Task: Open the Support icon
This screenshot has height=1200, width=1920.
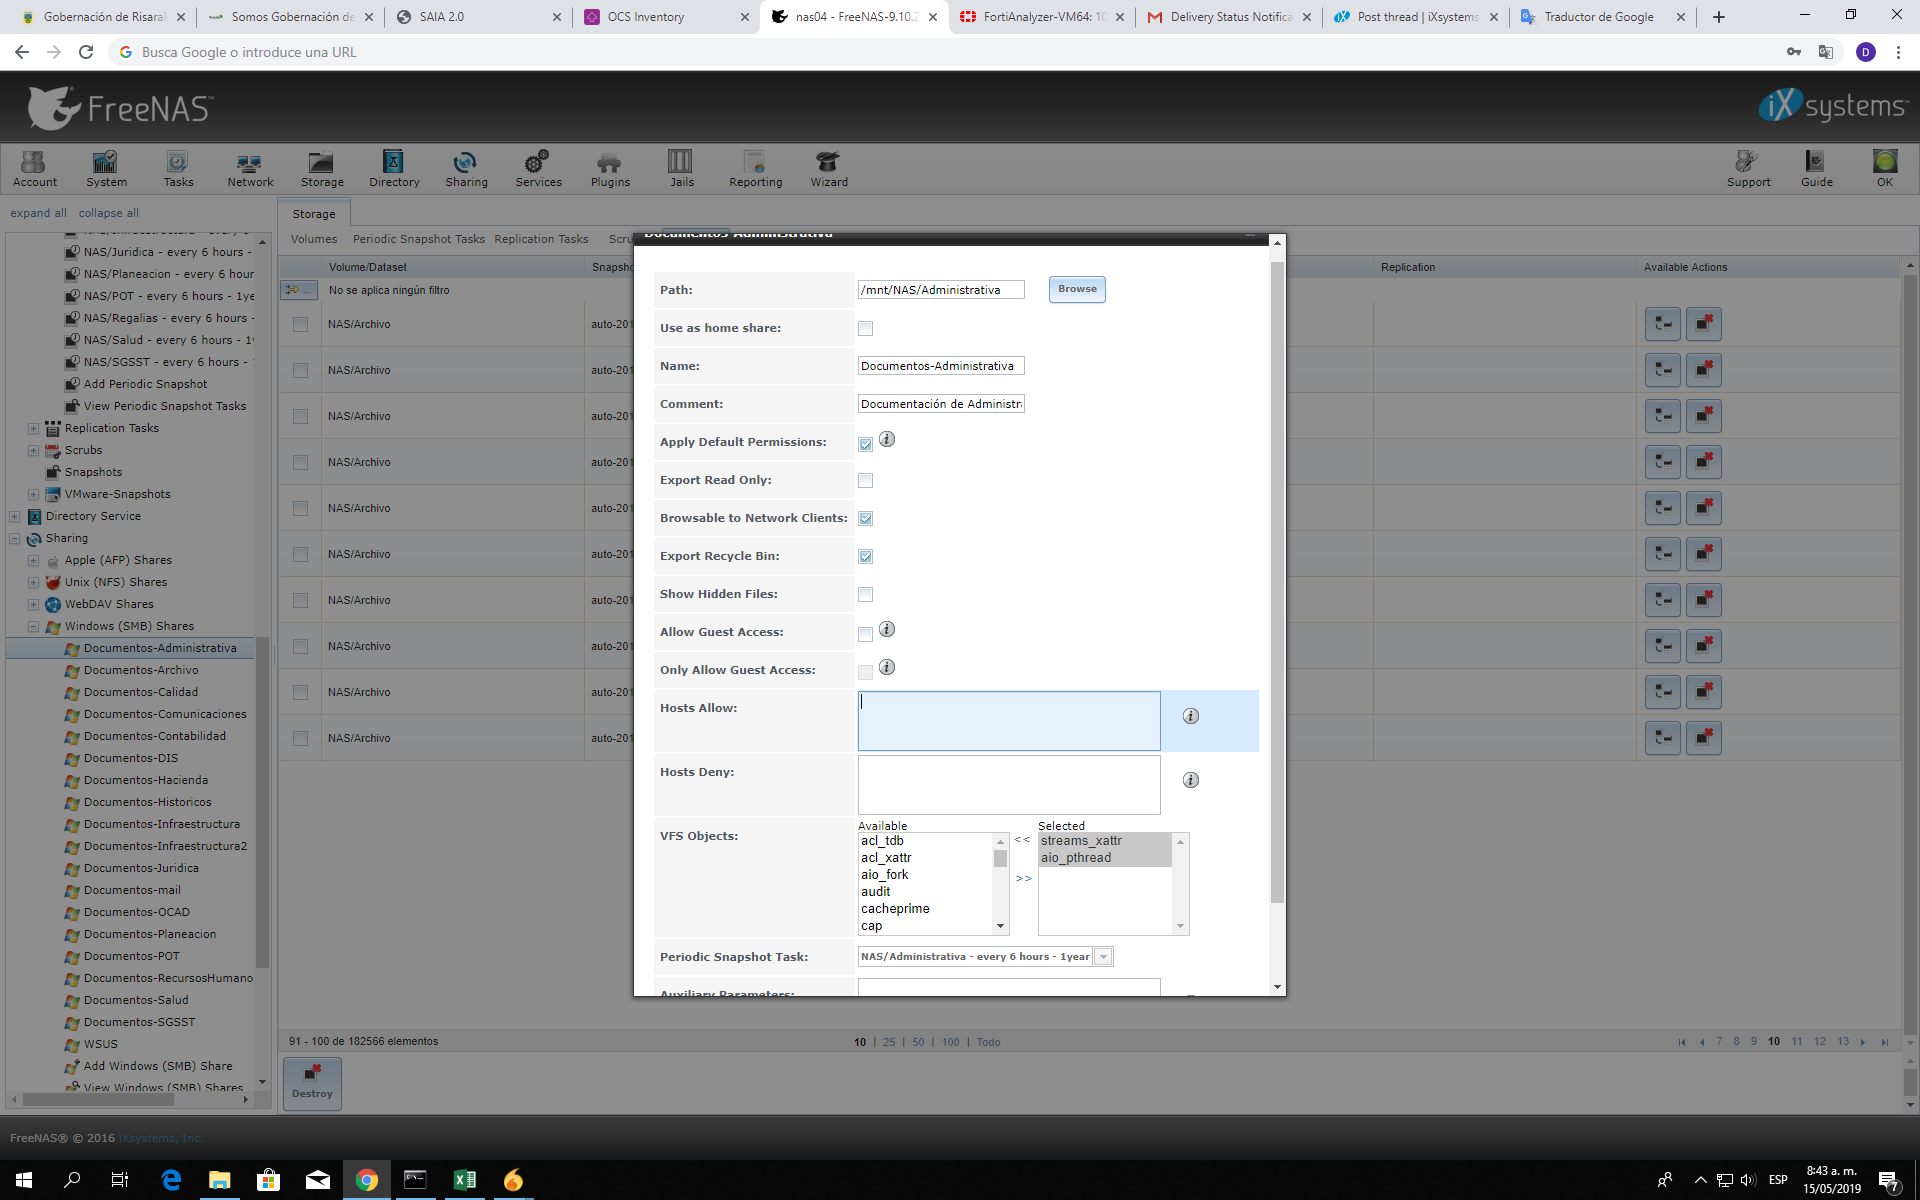Action: (1748, 168)
